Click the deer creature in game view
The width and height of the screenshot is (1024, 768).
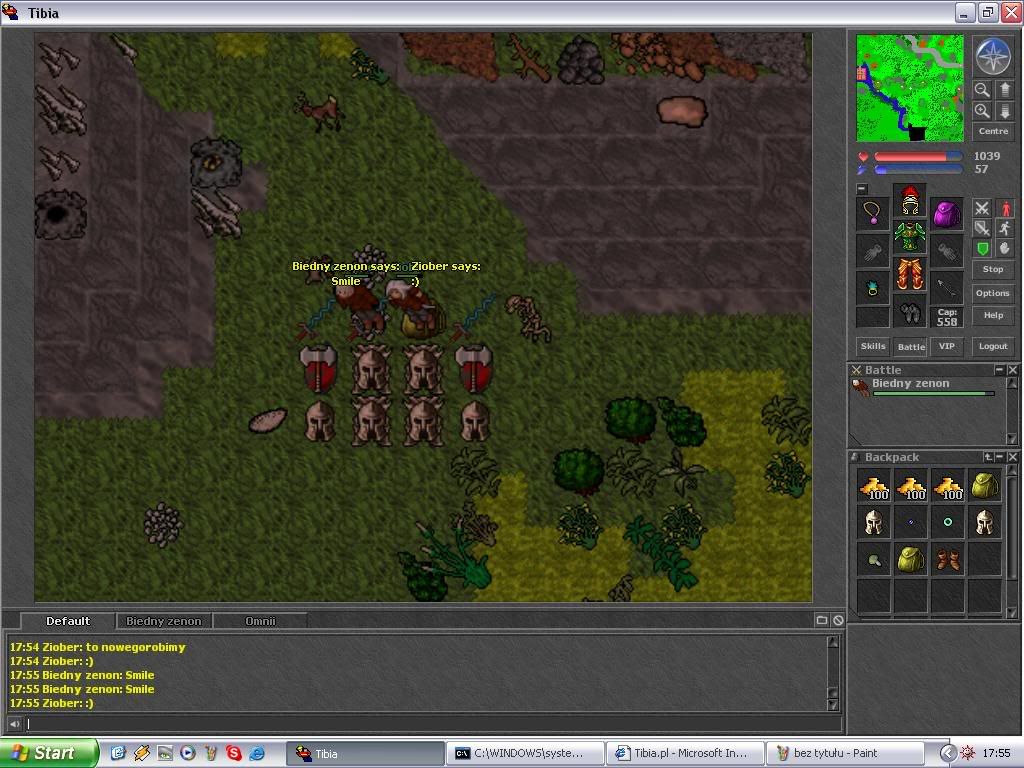pyautogui.click(x=319, y=112)
